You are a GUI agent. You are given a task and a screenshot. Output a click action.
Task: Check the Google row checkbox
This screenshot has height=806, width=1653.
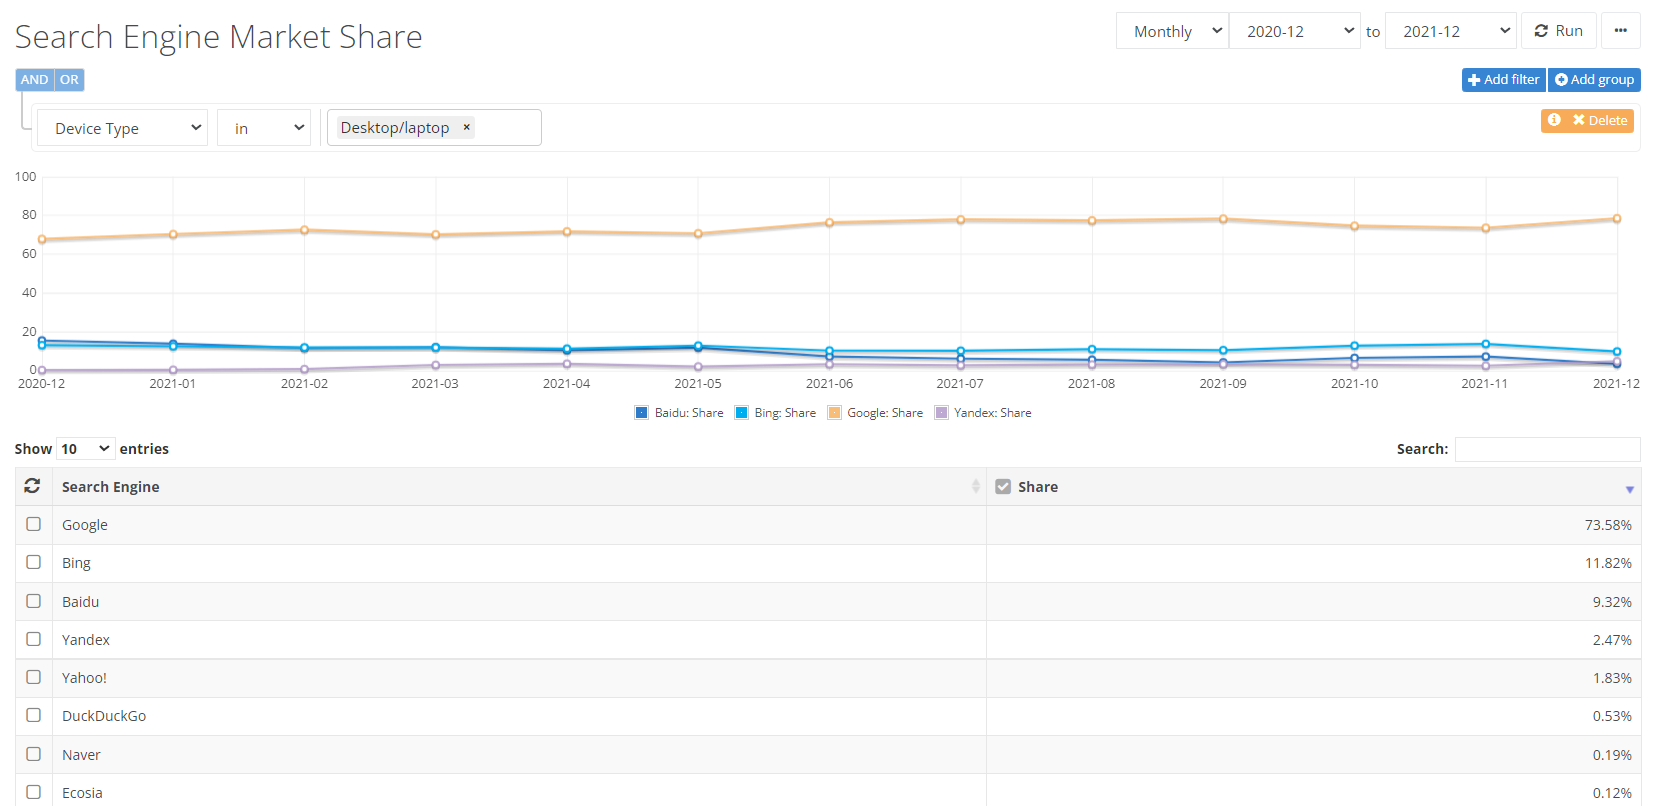tap(33, 524)
